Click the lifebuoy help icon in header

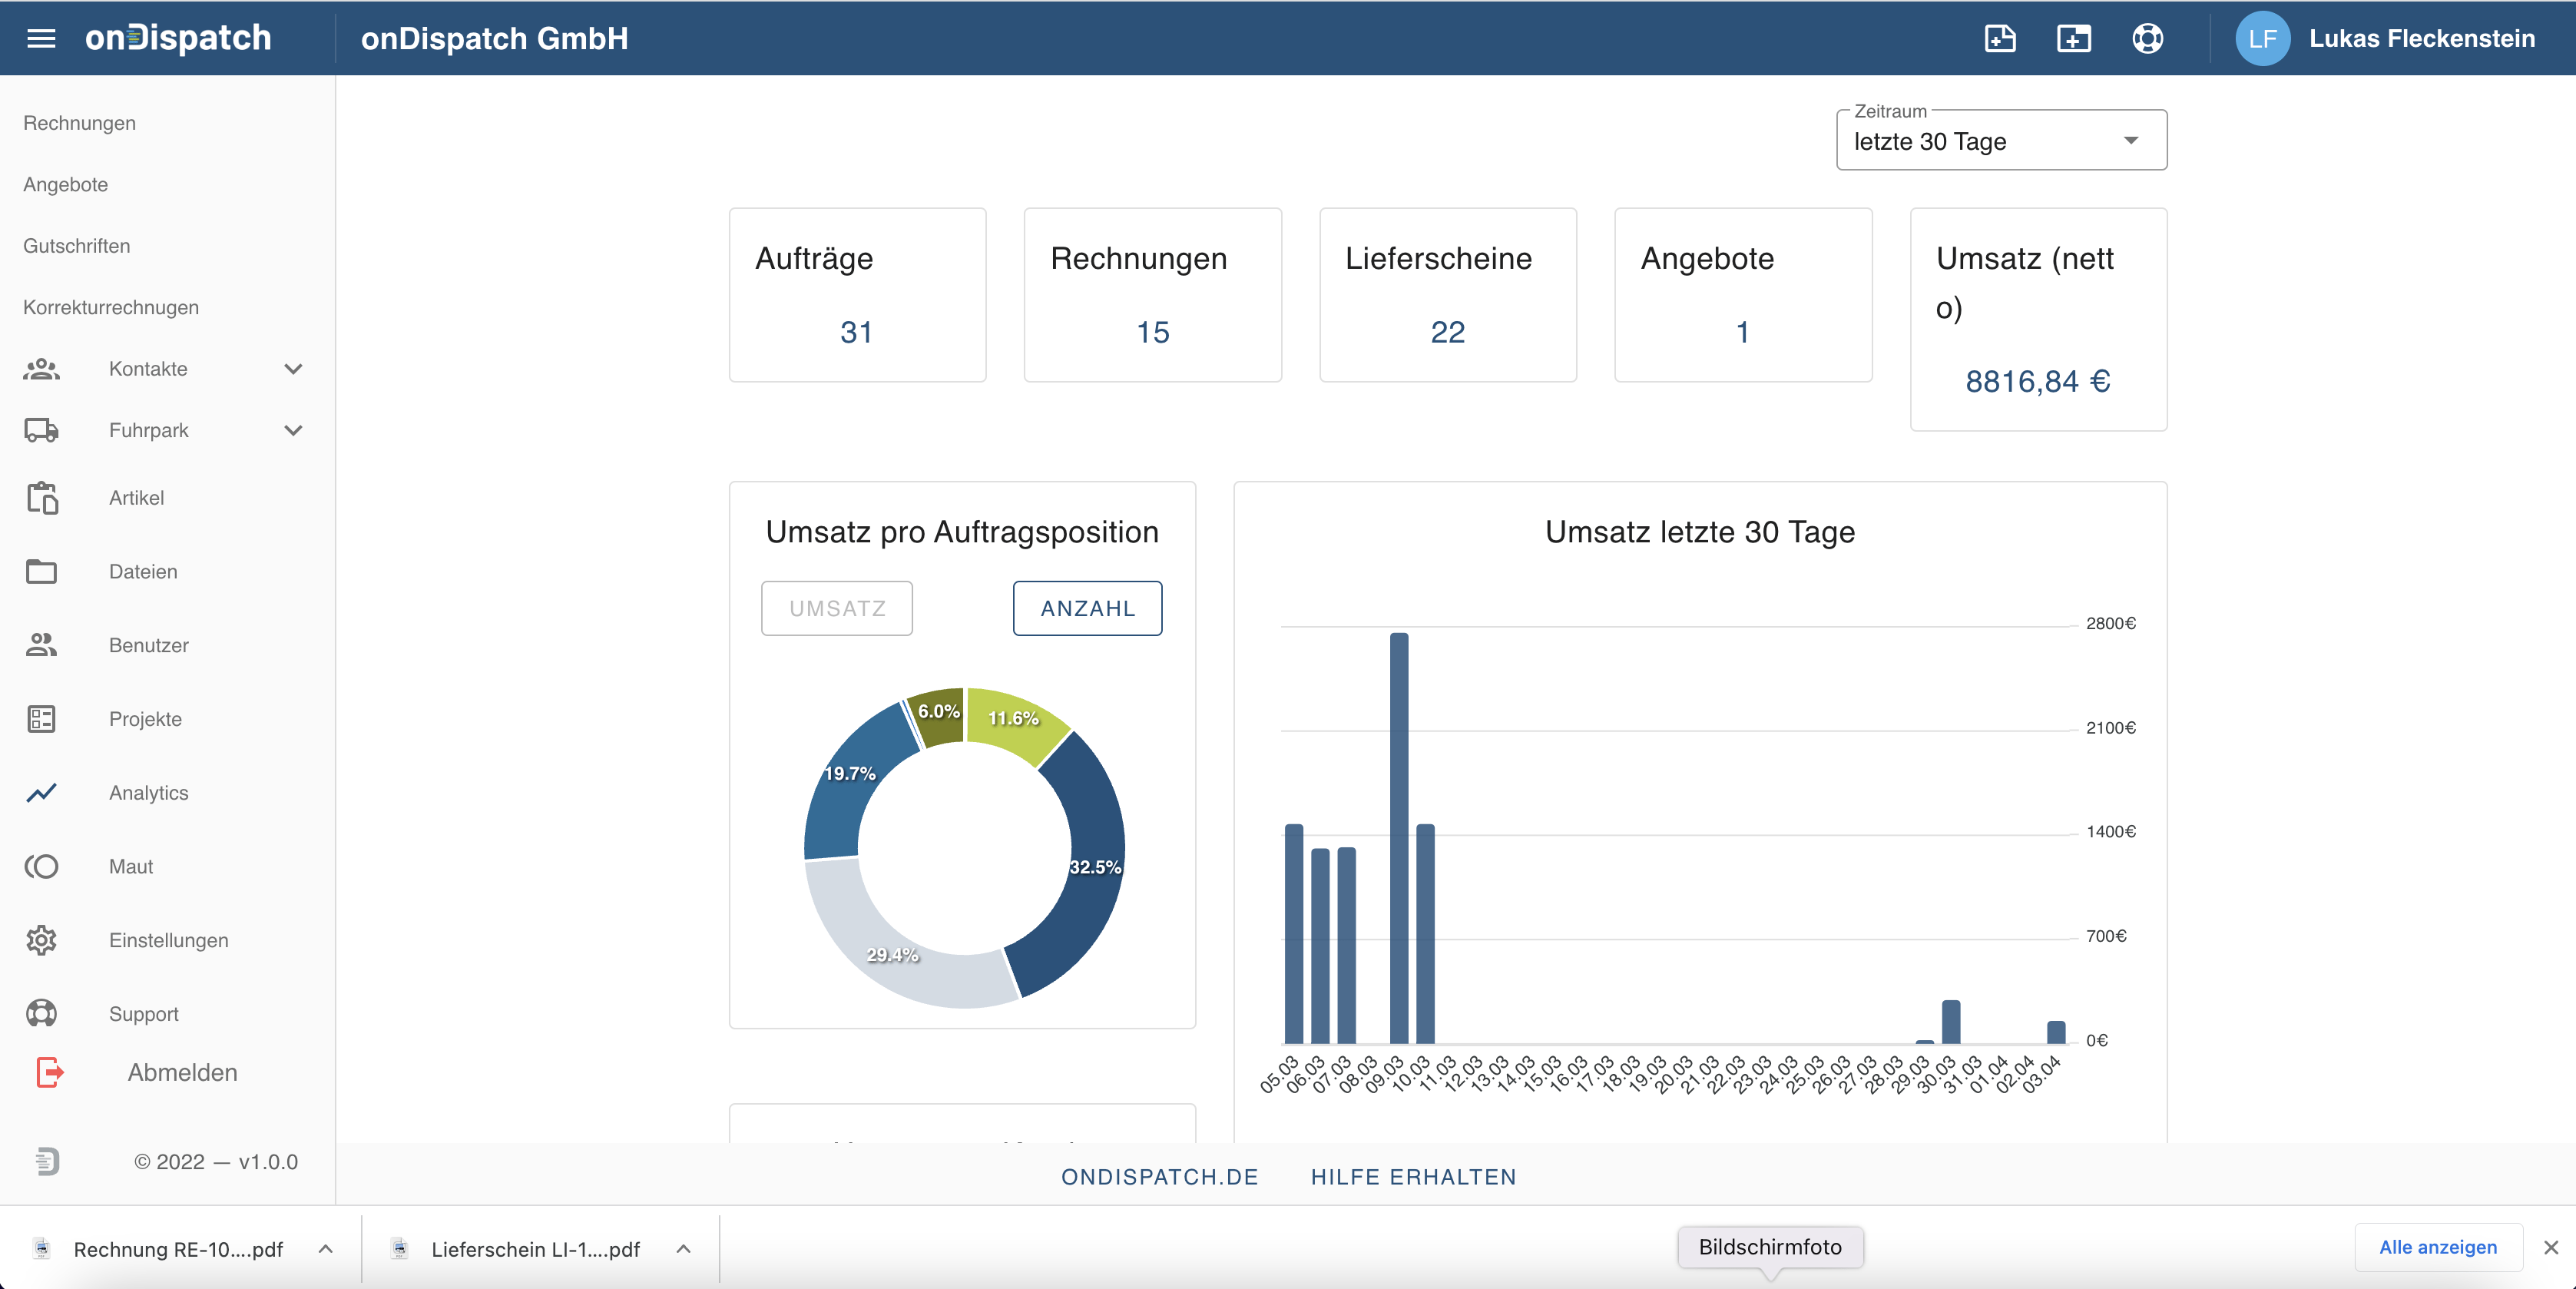coord(2147,38)
